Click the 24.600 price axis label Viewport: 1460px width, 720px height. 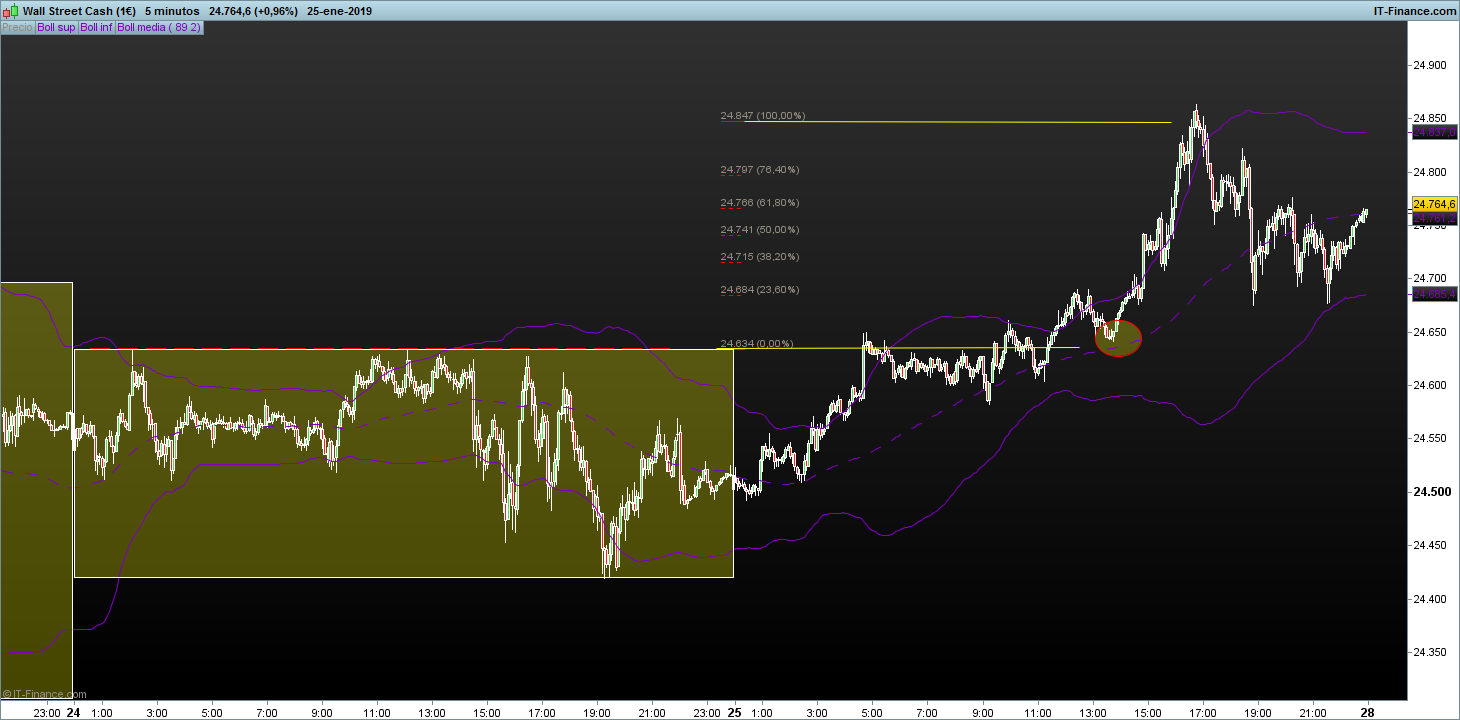1429,386
